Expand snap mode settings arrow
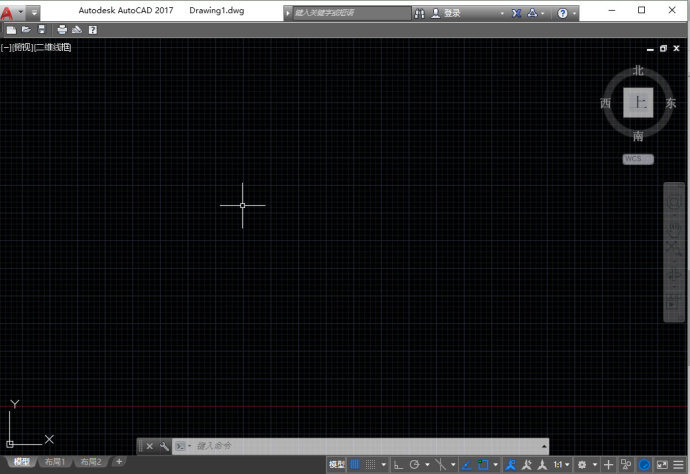This screenshot has height=474, width=690. tap(383, 464)
